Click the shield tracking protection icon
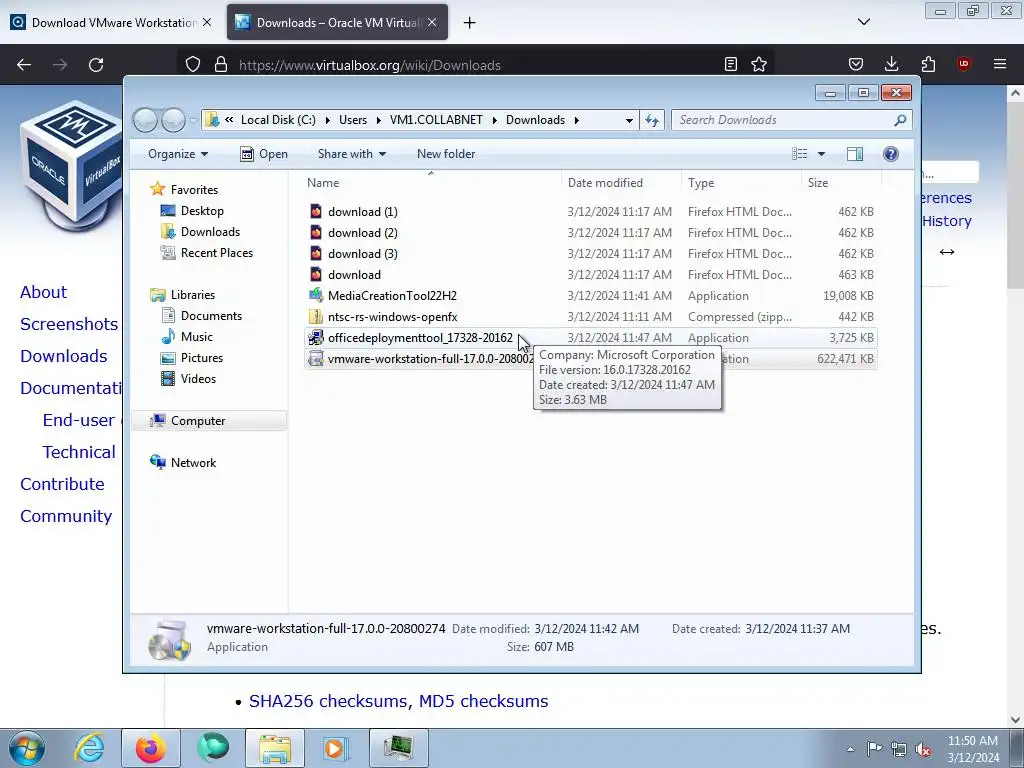Screen dimensions: 1024x768 pyautogui.click(x=193, y=65)
